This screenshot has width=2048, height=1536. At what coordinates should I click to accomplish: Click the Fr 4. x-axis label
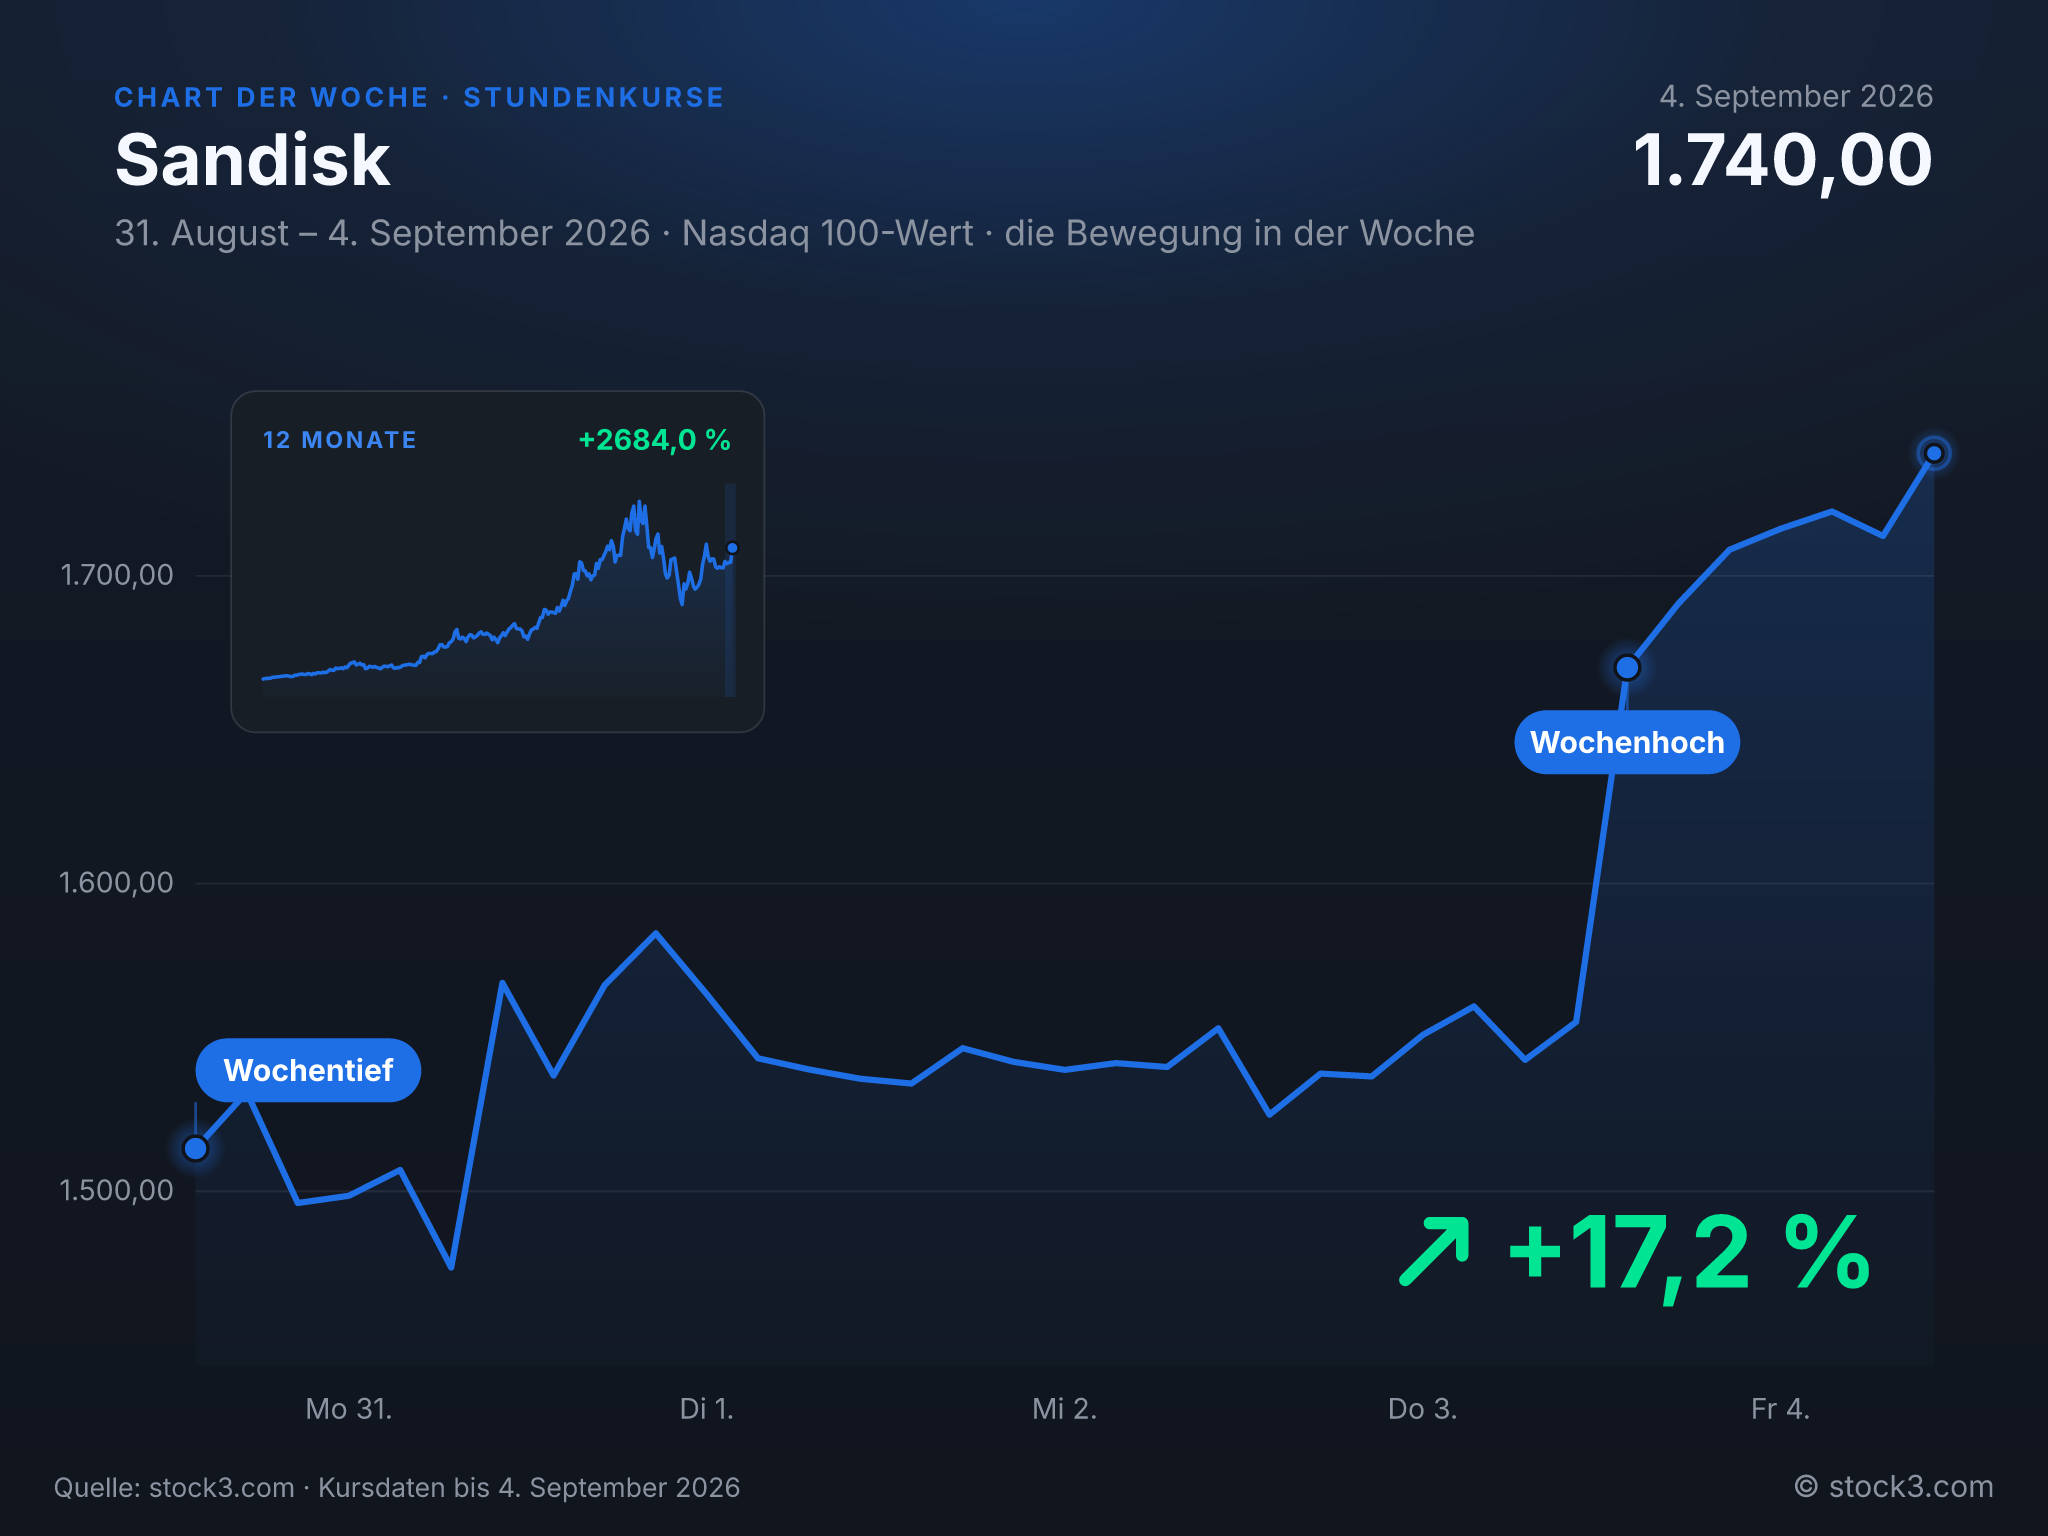coord(1781,1409)
